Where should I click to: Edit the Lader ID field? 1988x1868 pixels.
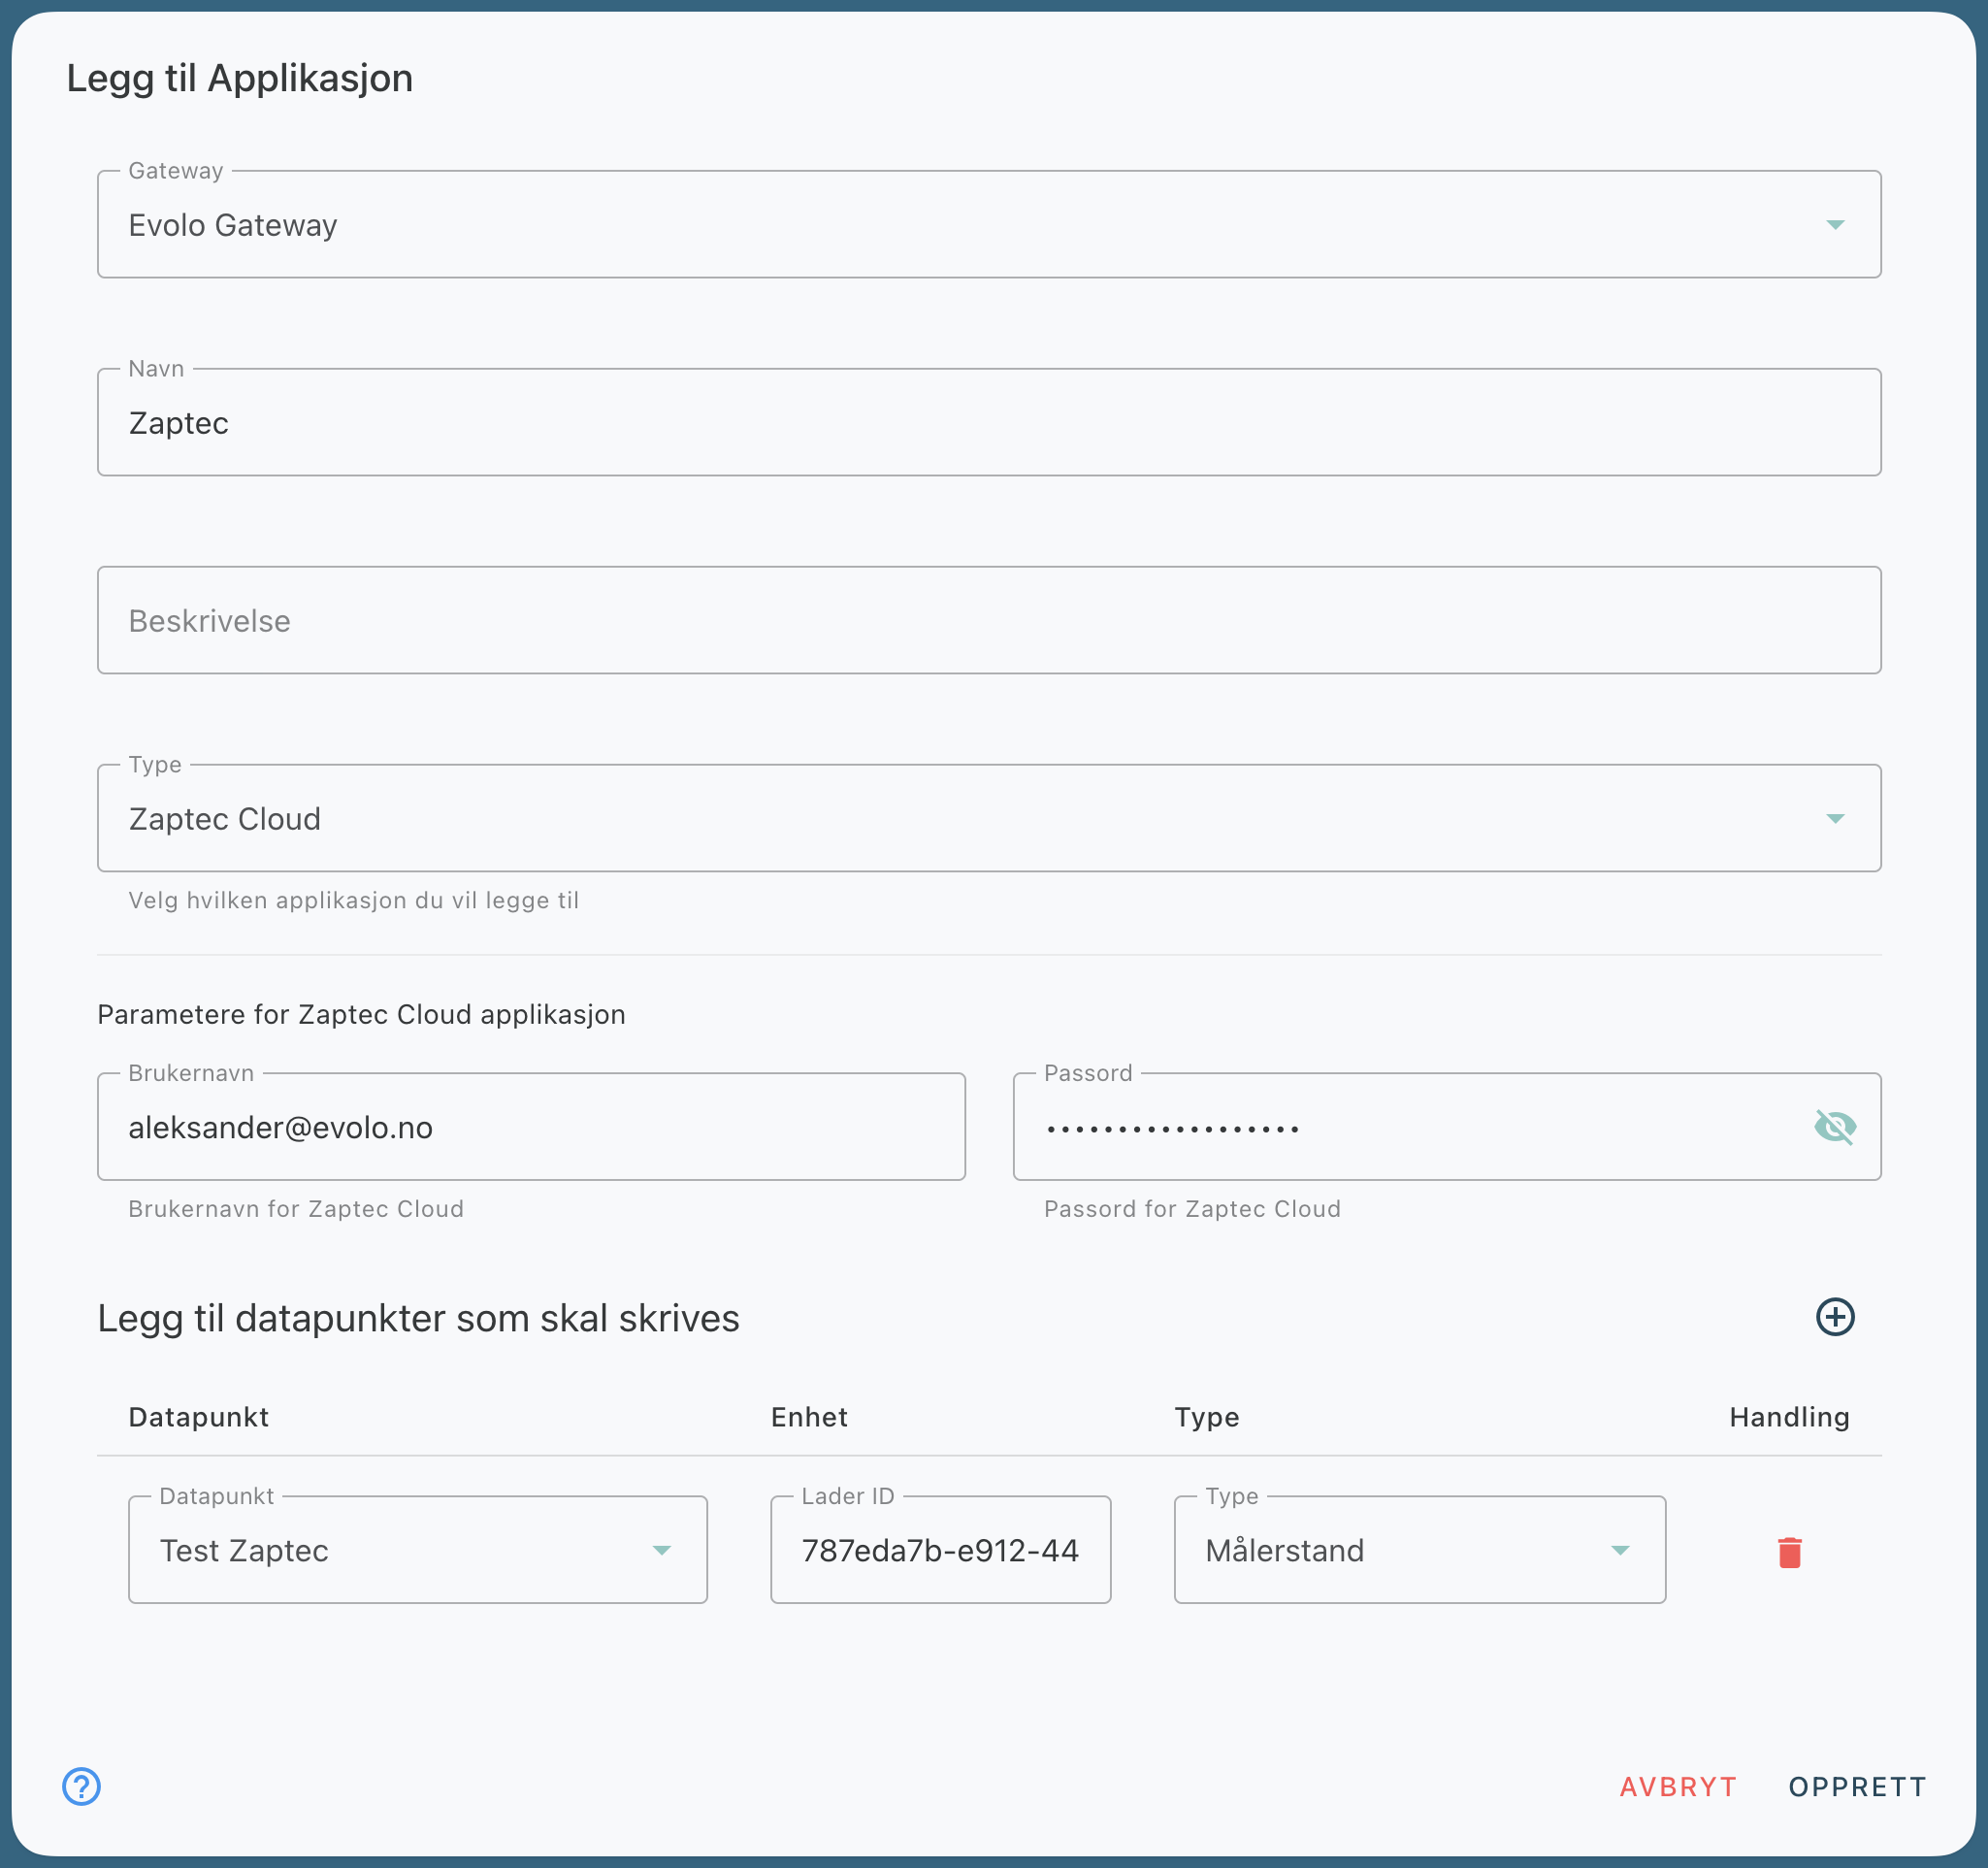click(x=939, y=1550)
